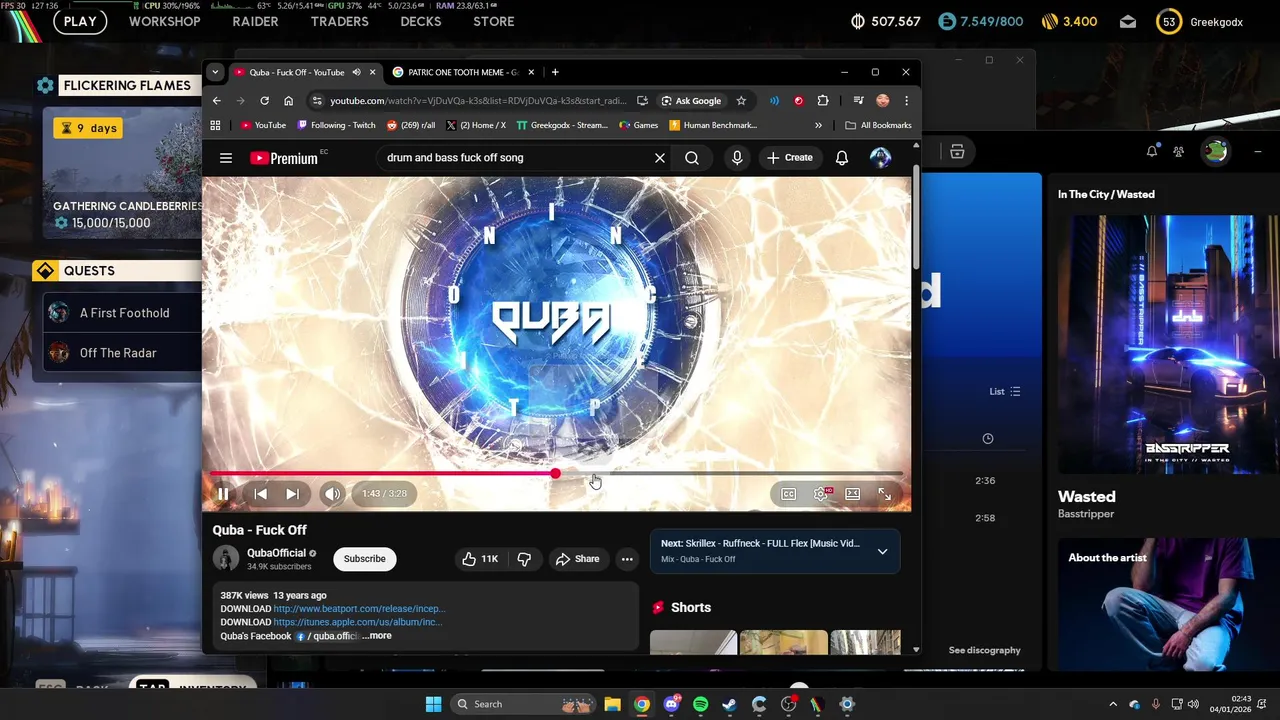Skip to next video in player
Viewport: 1280px width, 720px height.
[x=292, y=494]
